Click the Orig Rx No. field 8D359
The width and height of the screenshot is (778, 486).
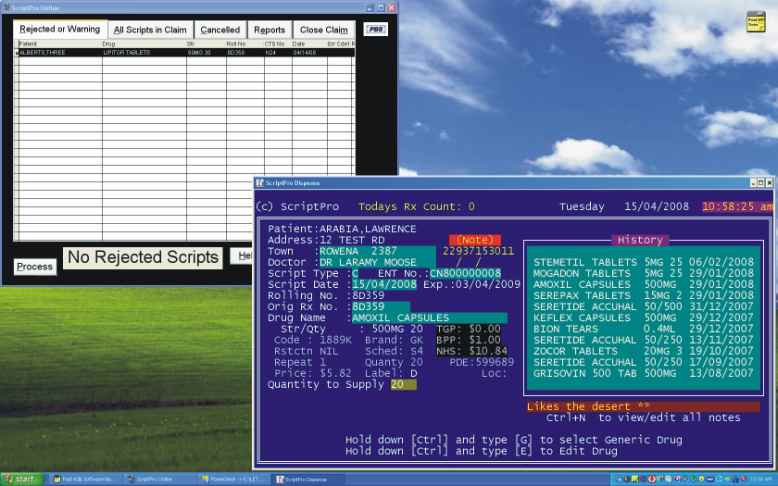[381, 307]
